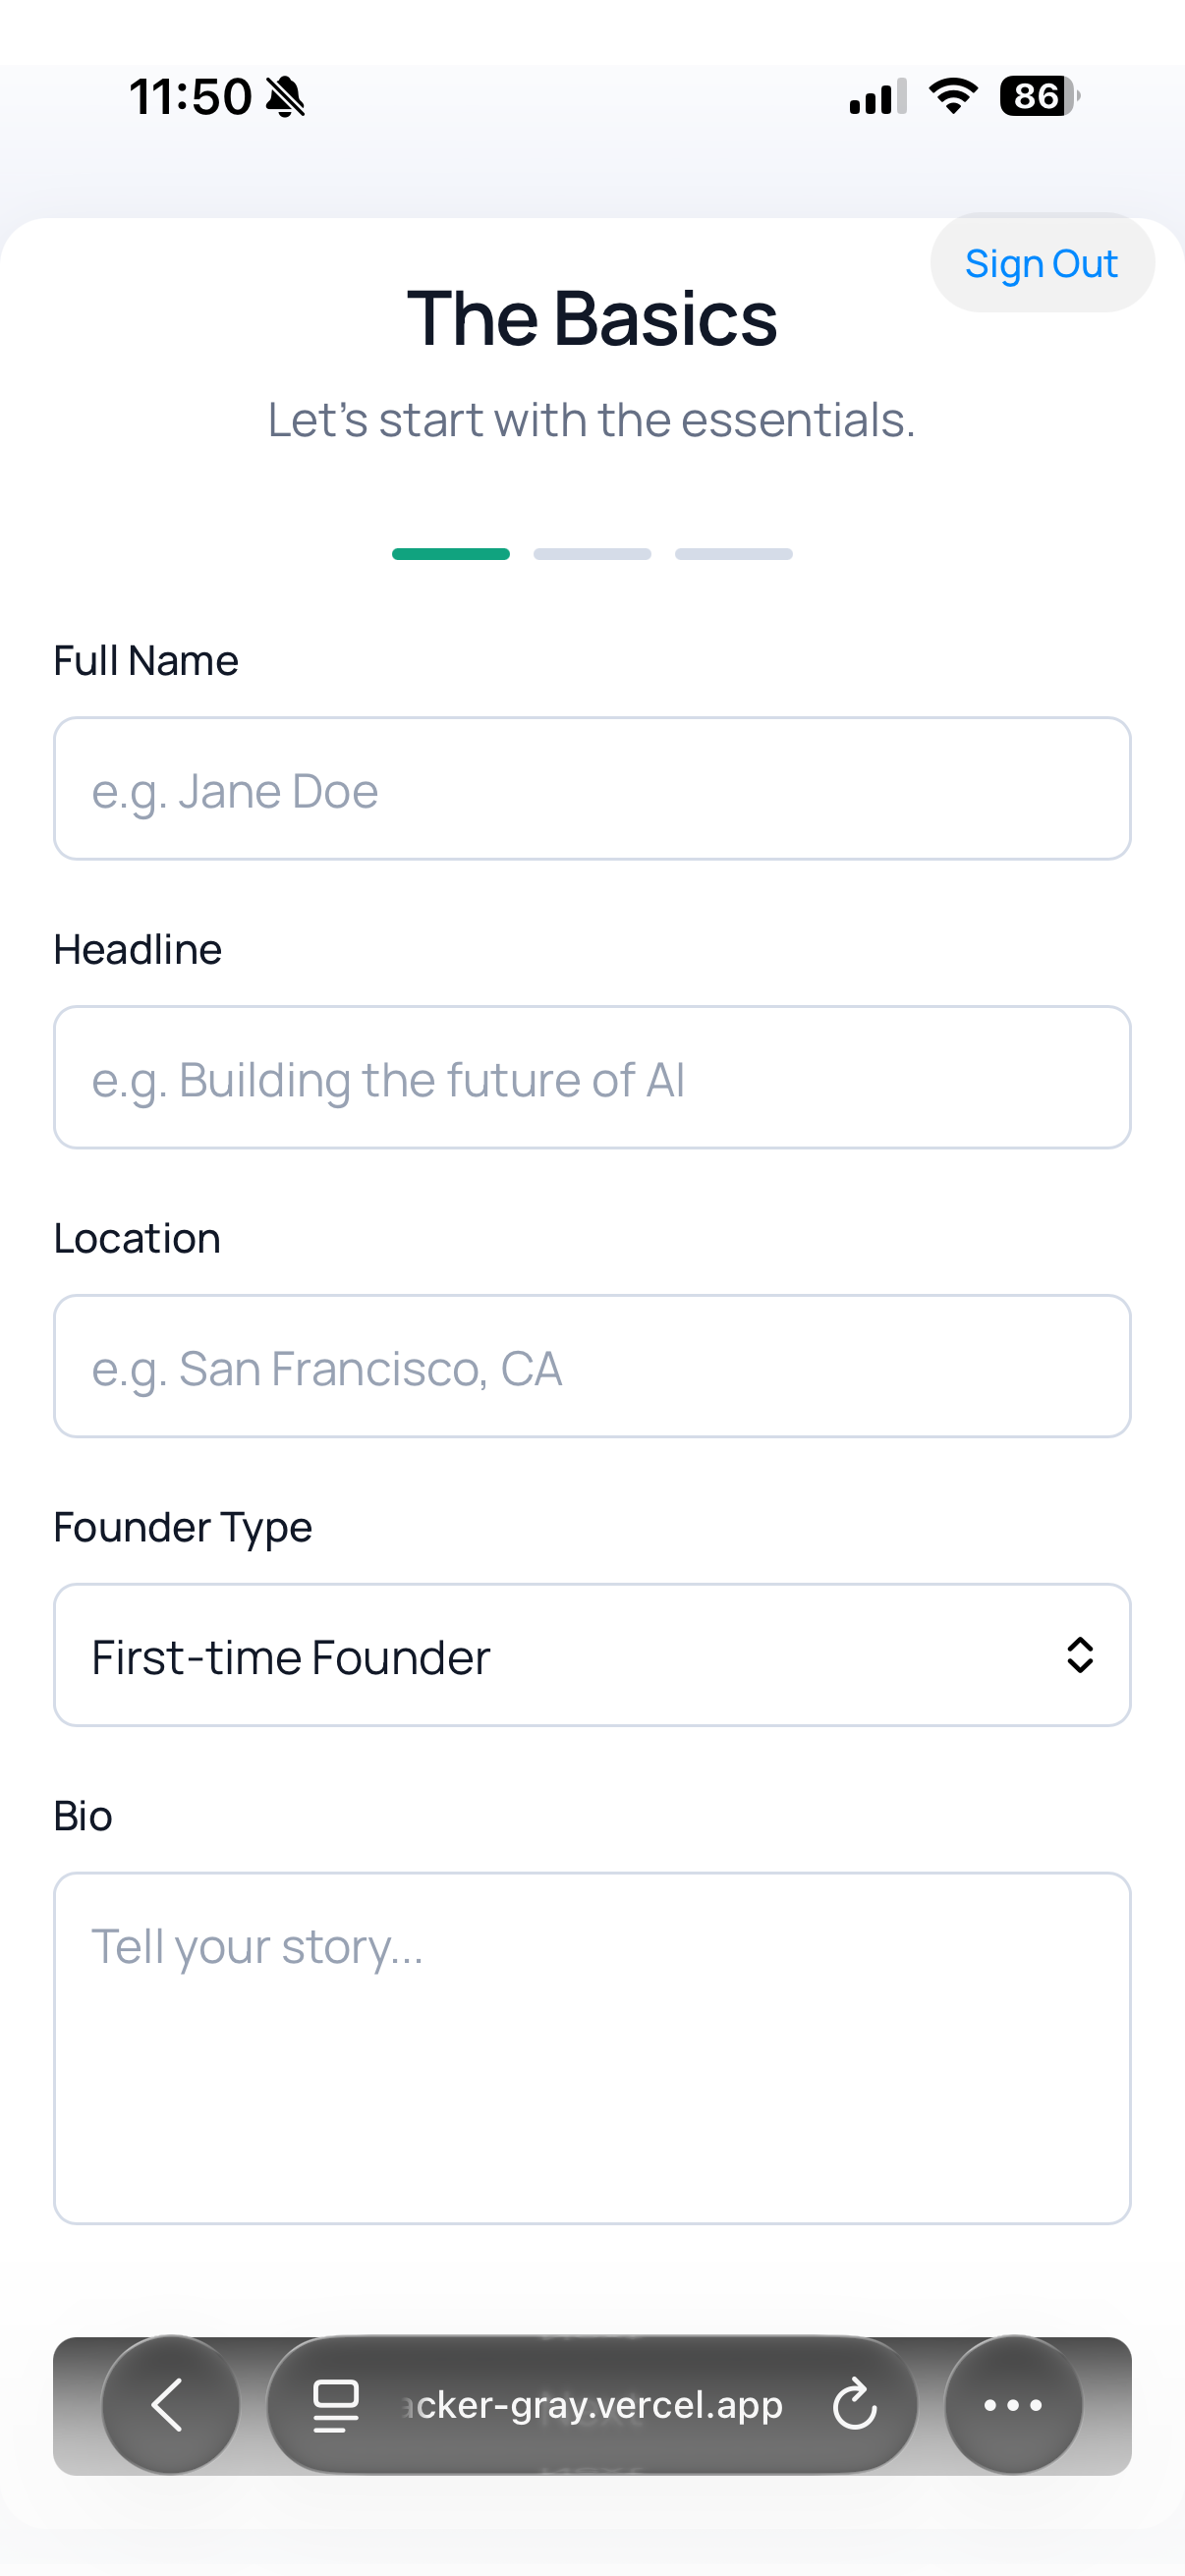Screen dimensions: 1185x2576
Task: Tap the silent mode bell icon
Action: (286, 97)
